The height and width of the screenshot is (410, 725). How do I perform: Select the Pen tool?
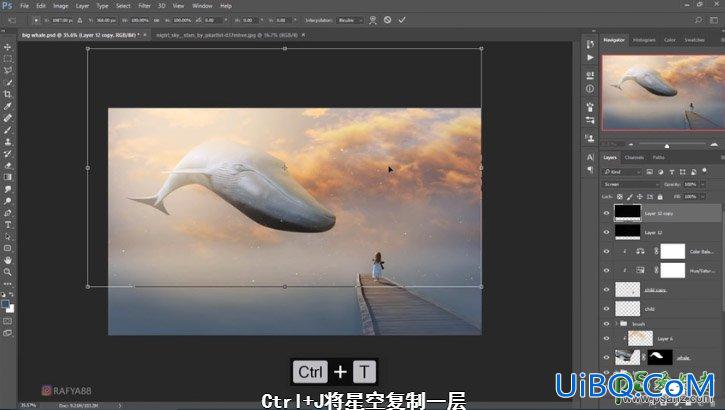pos(7,213)
